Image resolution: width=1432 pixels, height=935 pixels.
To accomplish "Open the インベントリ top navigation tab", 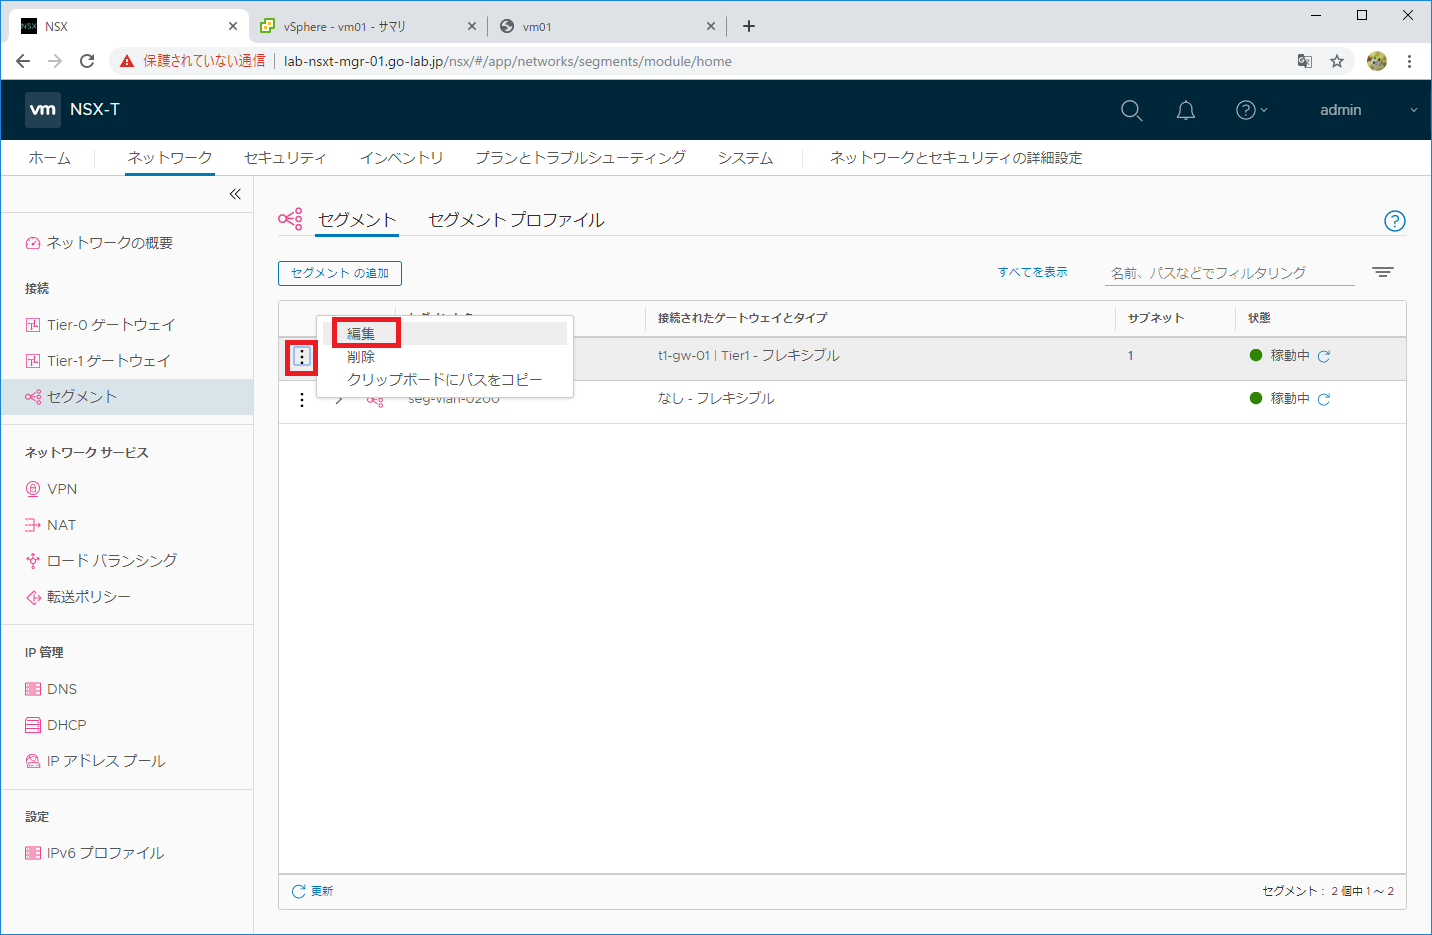I will (x=401, y=158).
